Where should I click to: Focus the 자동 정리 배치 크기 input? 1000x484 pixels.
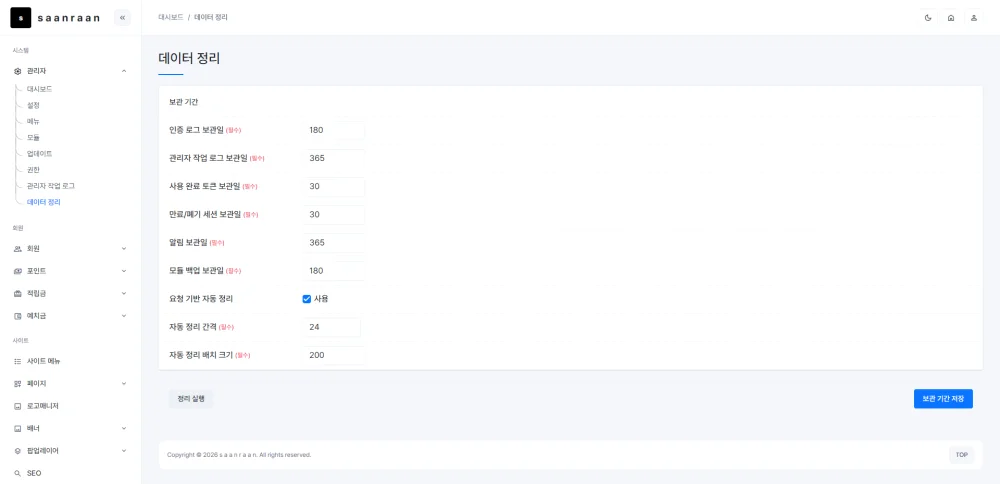point(333,355)
